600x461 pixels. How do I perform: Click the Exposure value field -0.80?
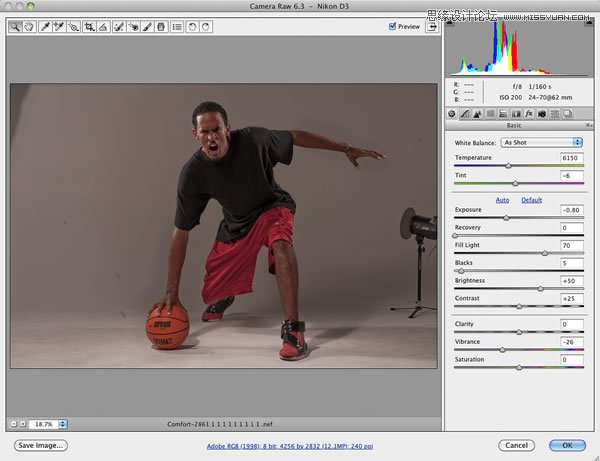pyautogui.click(x=572, y=210)
